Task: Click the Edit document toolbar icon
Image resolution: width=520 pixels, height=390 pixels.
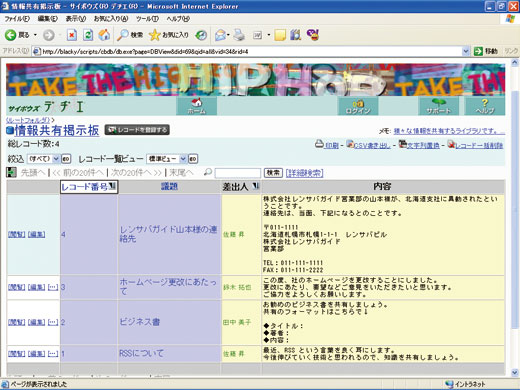Action: [257, 35]
